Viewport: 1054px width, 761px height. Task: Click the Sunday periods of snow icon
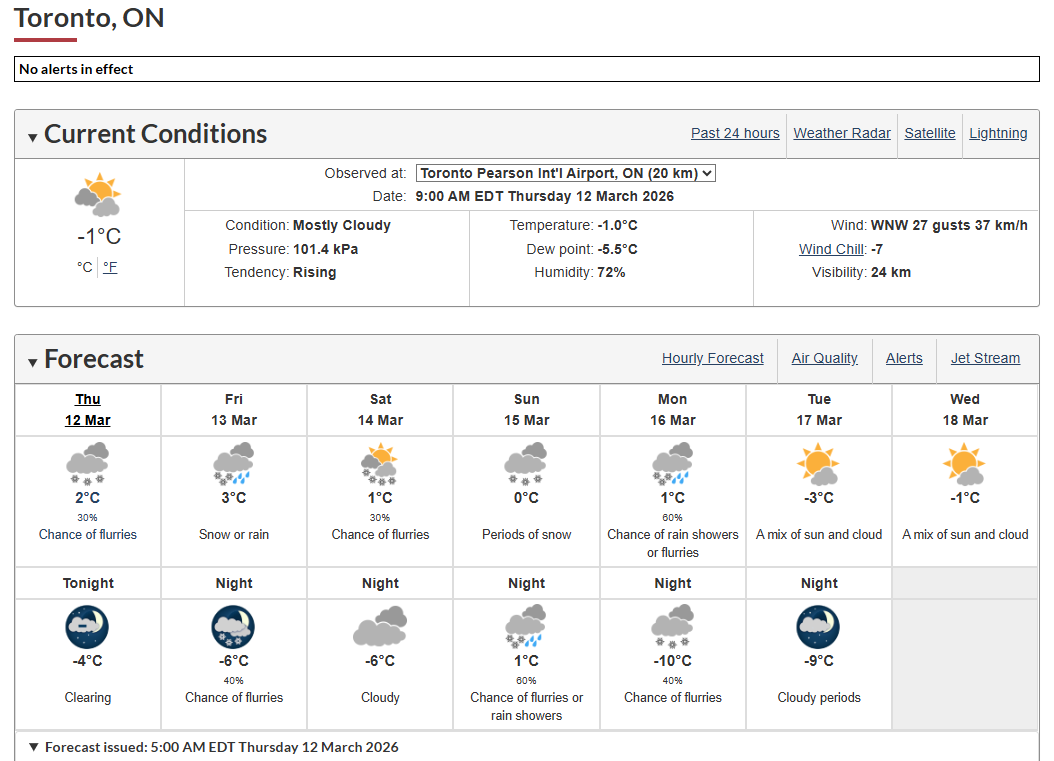527,465
